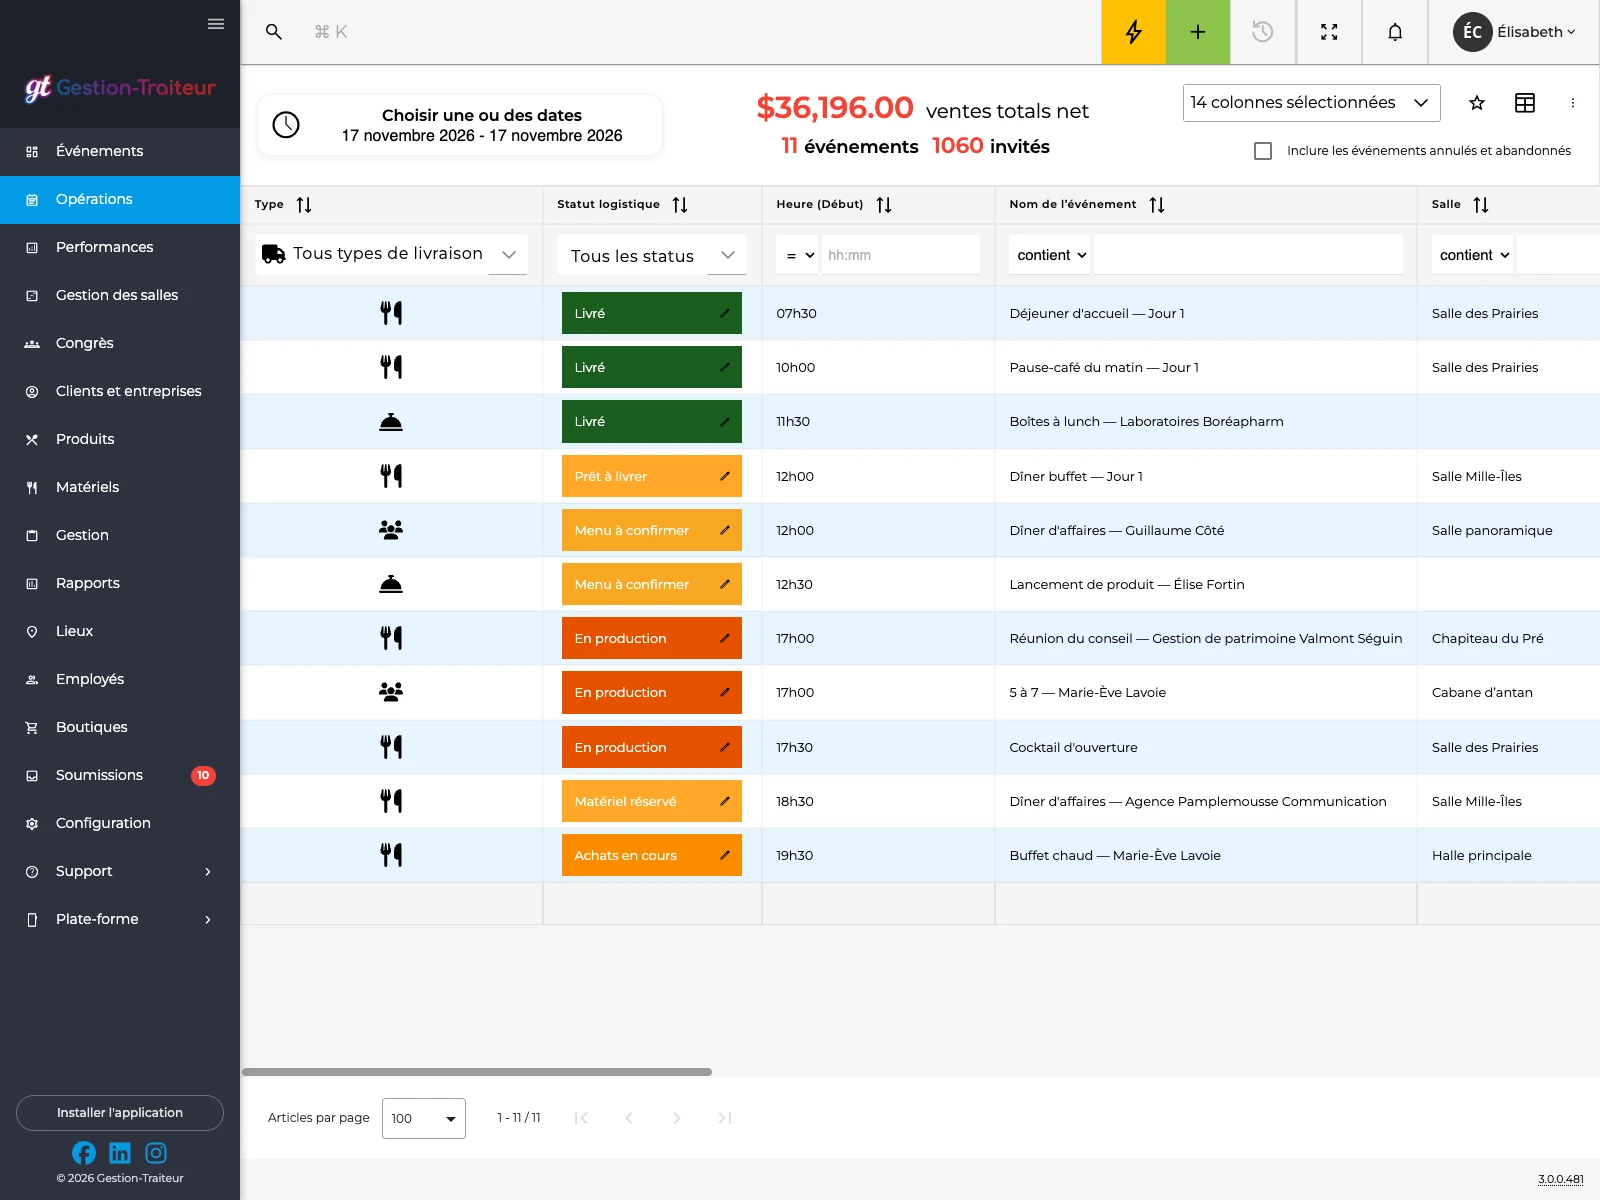The width and height of the screenshot is (1600, 1200).
Task: Edit the 'Prêt à livrer' status pencil
Action: point(725,476)
